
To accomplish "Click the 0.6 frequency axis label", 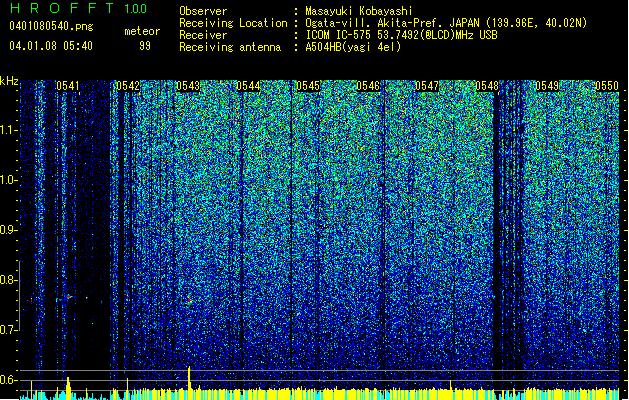I will tap(8, 380).
